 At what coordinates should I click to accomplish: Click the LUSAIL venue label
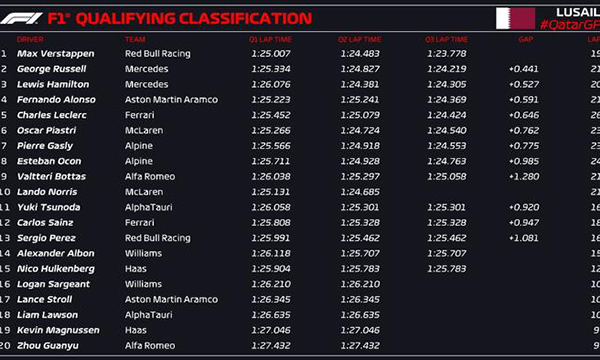click(x=578, y=12)
